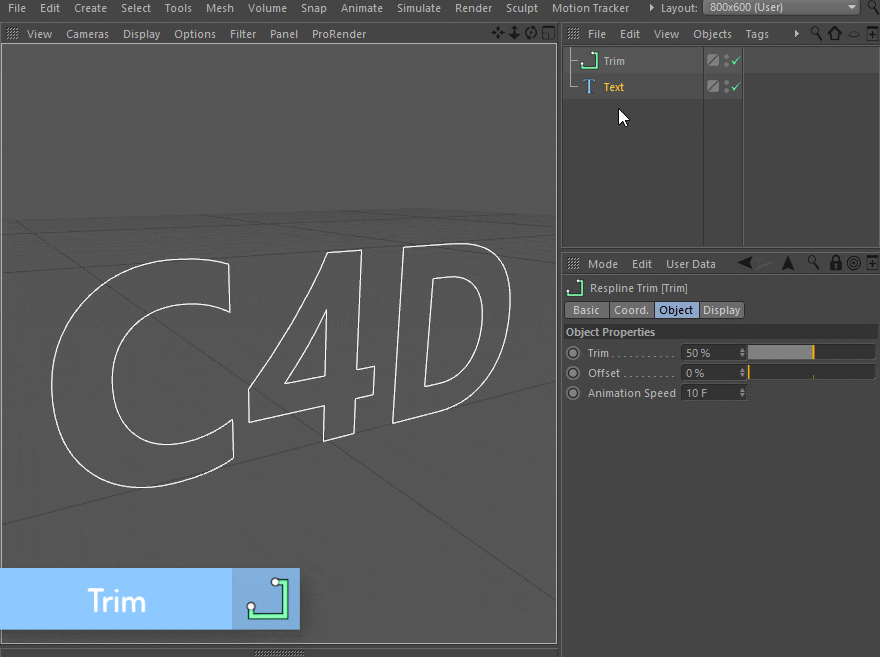Click the viewport rotate camera icon
The width and height of the screenshot is (880, 657).
pyautogui.click(x=531, y=33)
